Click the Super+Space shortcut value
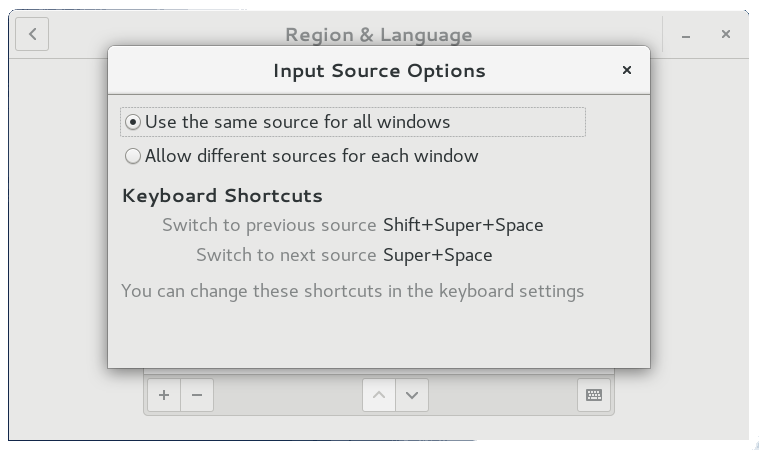This screenshot has height=450, width=759. pyautogui.click(x=438, y=255)
